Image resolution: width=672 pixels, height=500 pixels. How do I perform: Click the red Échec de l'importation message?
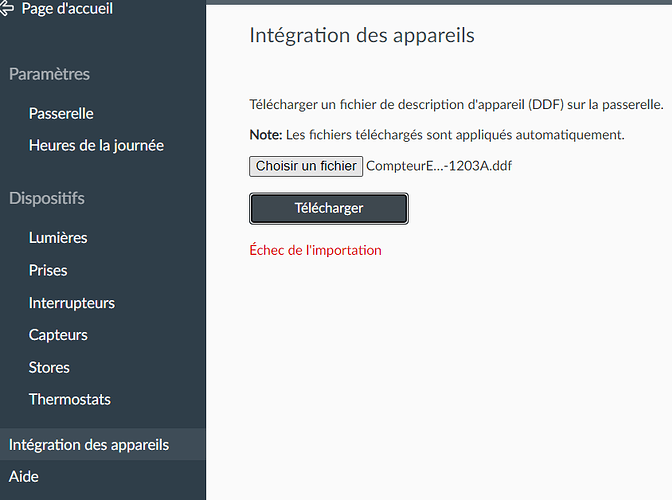[x=315, y=250]
